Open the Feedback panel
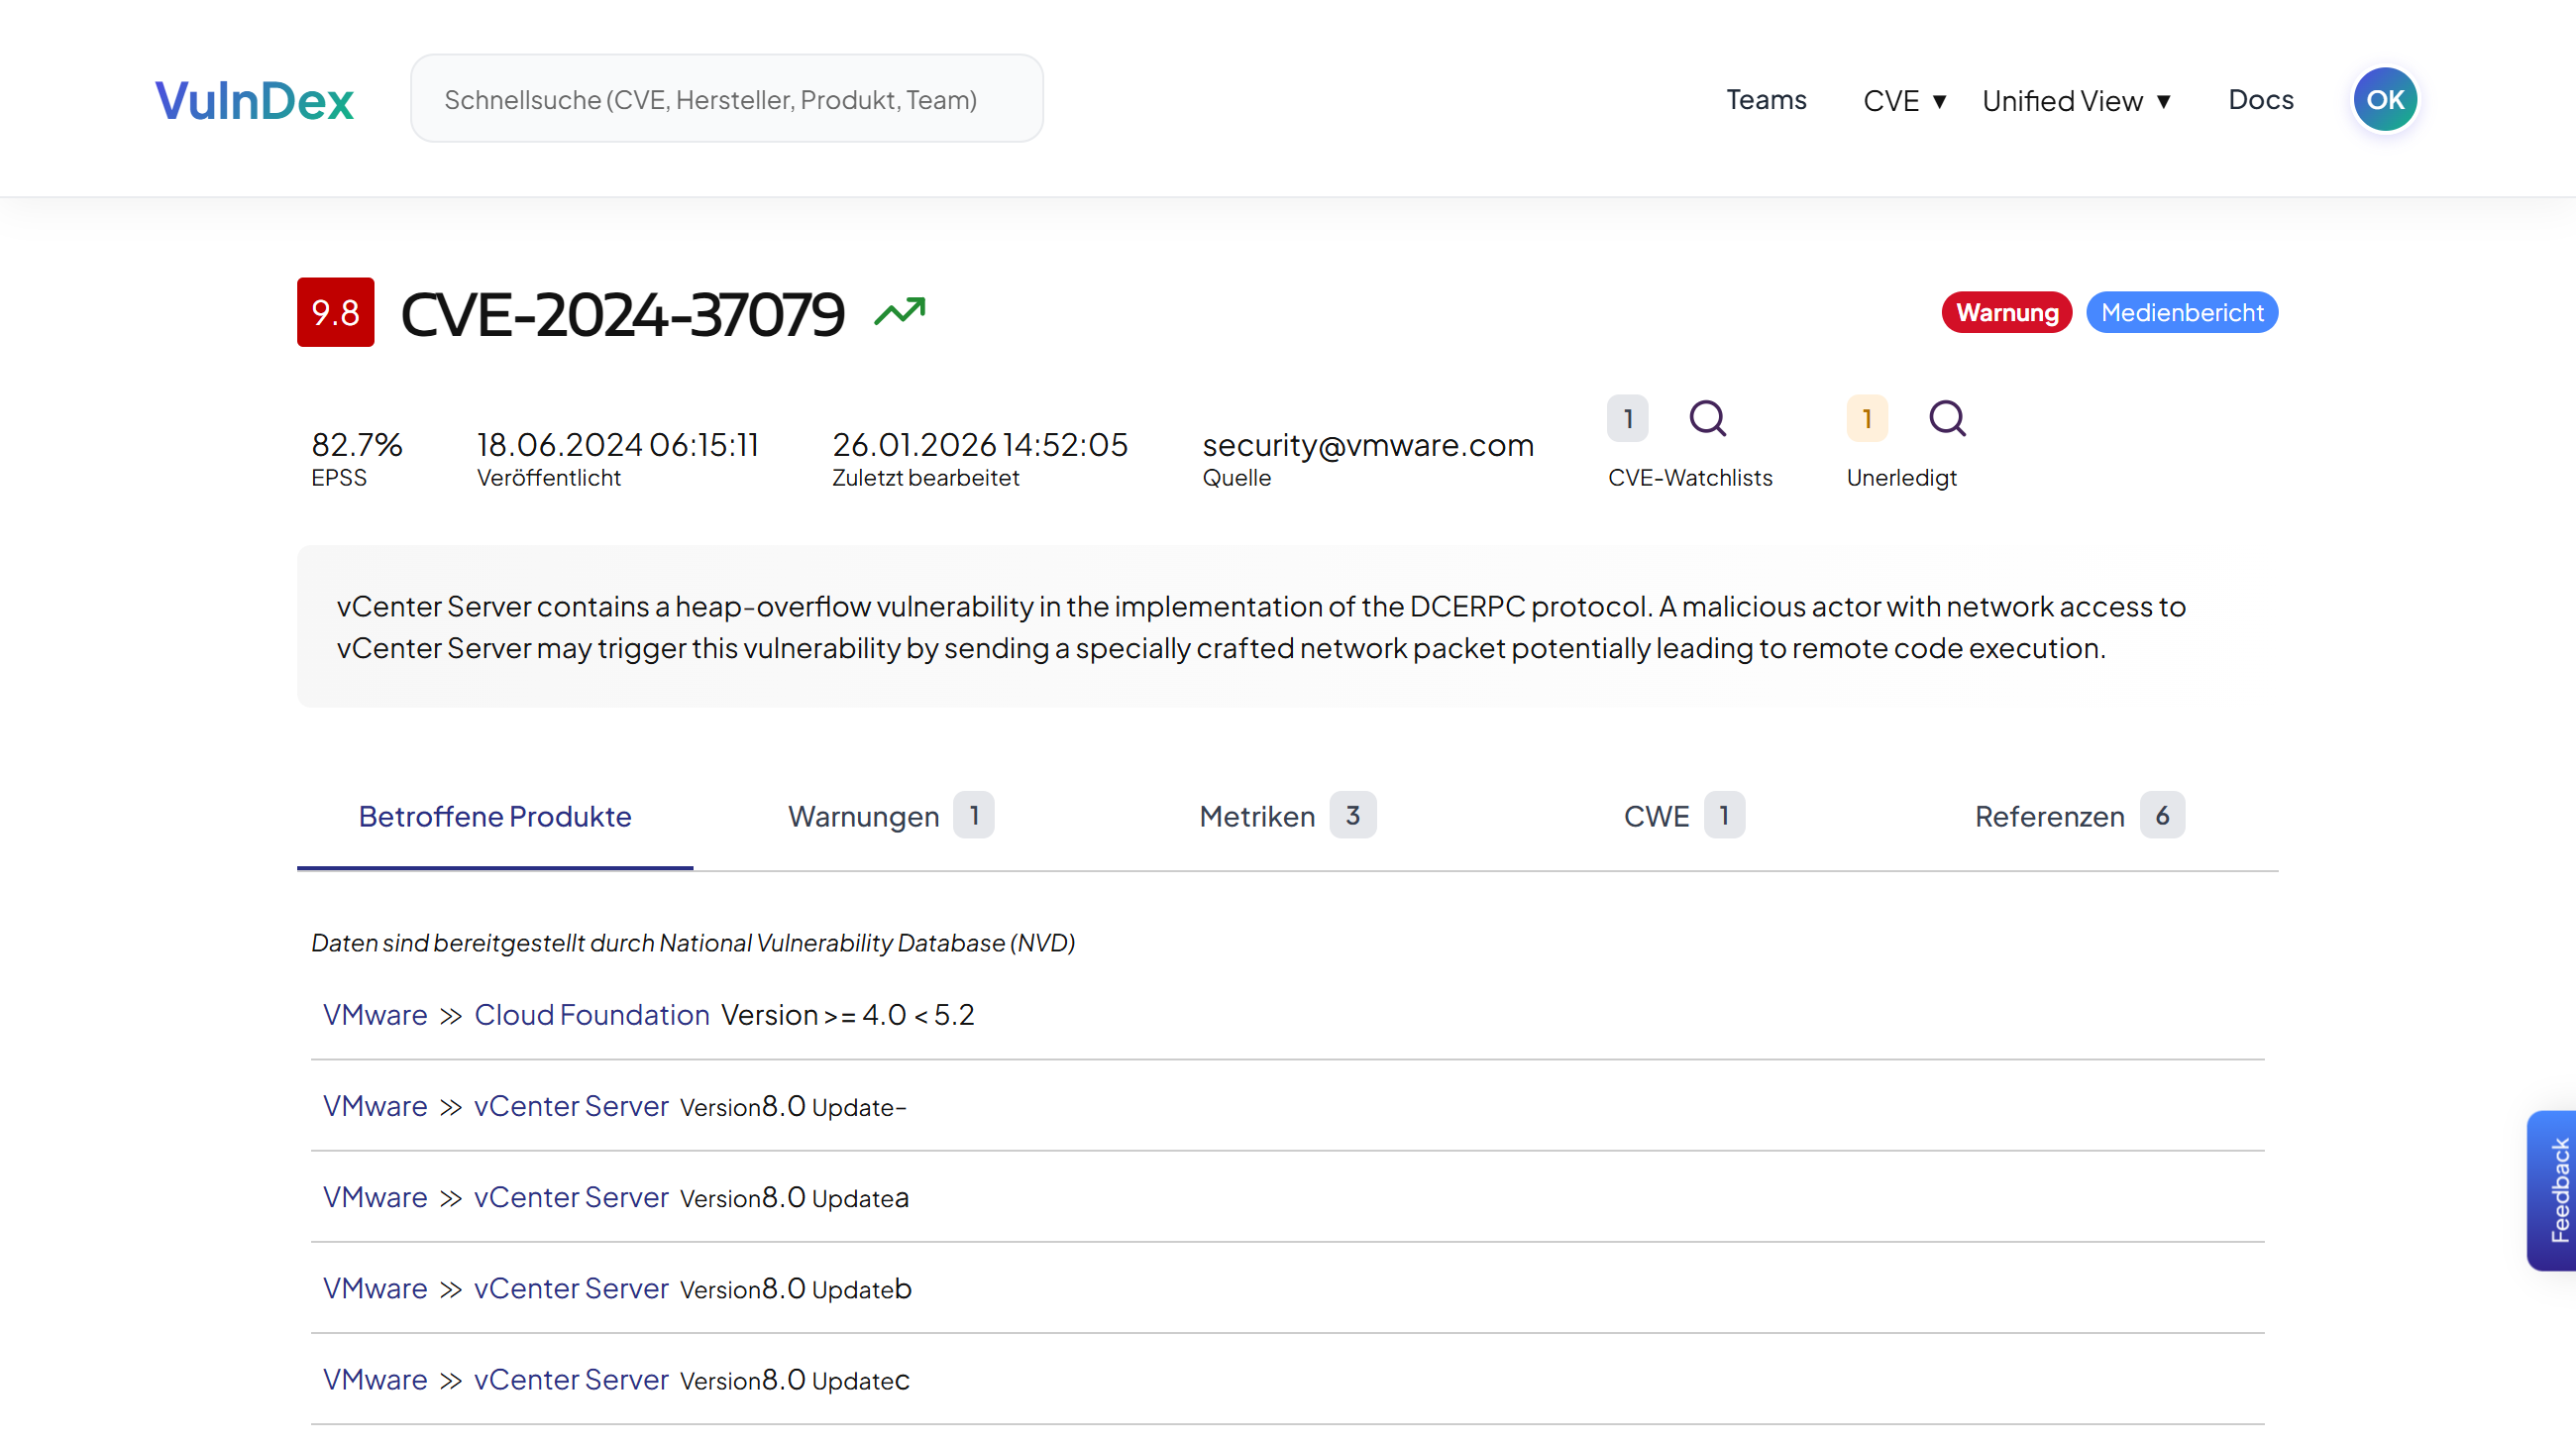This screenshot has width=2576, height=1447. [2554, 1190]
